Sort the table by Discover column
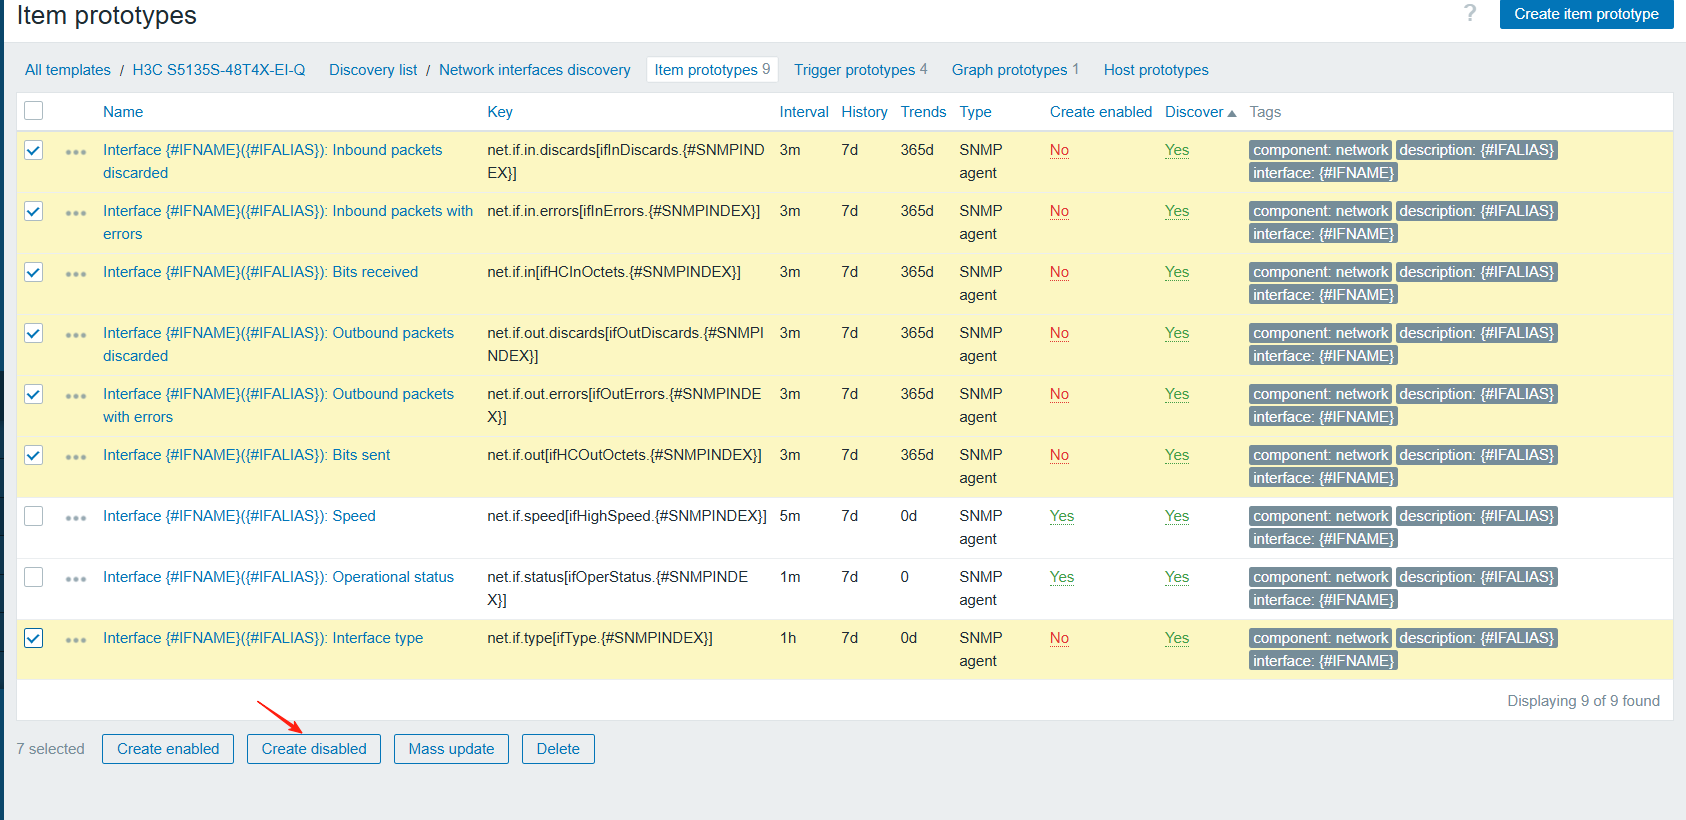 [x=1194, y=112]
